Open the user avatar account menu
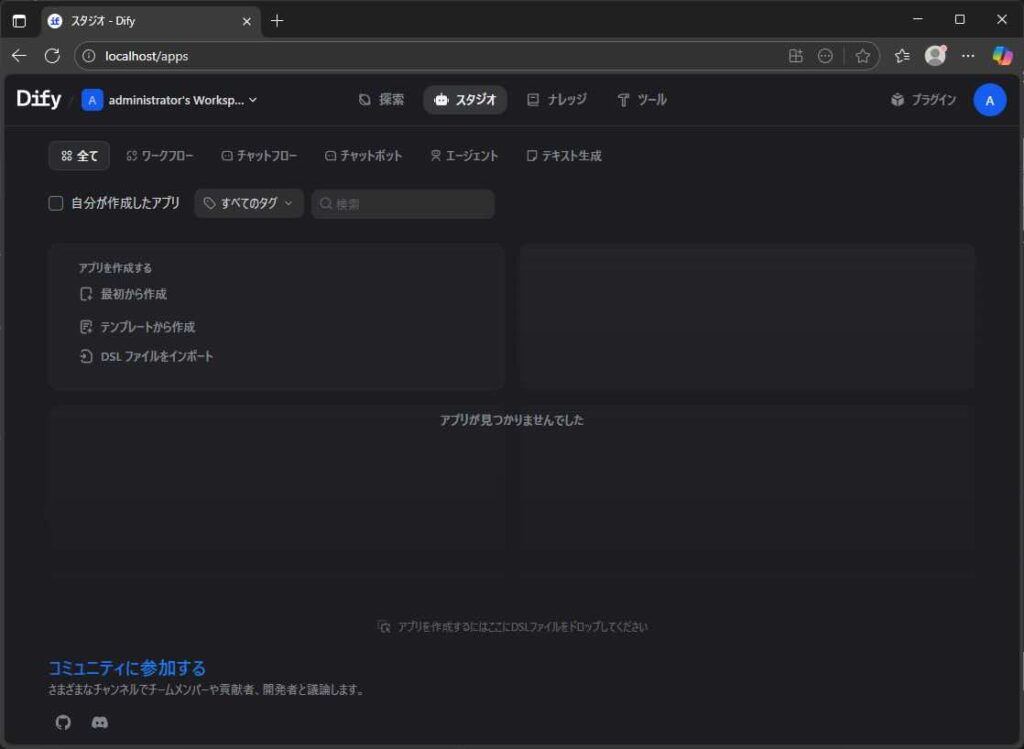This screenshot has height=749, width=1024. [x=989, y=100]
